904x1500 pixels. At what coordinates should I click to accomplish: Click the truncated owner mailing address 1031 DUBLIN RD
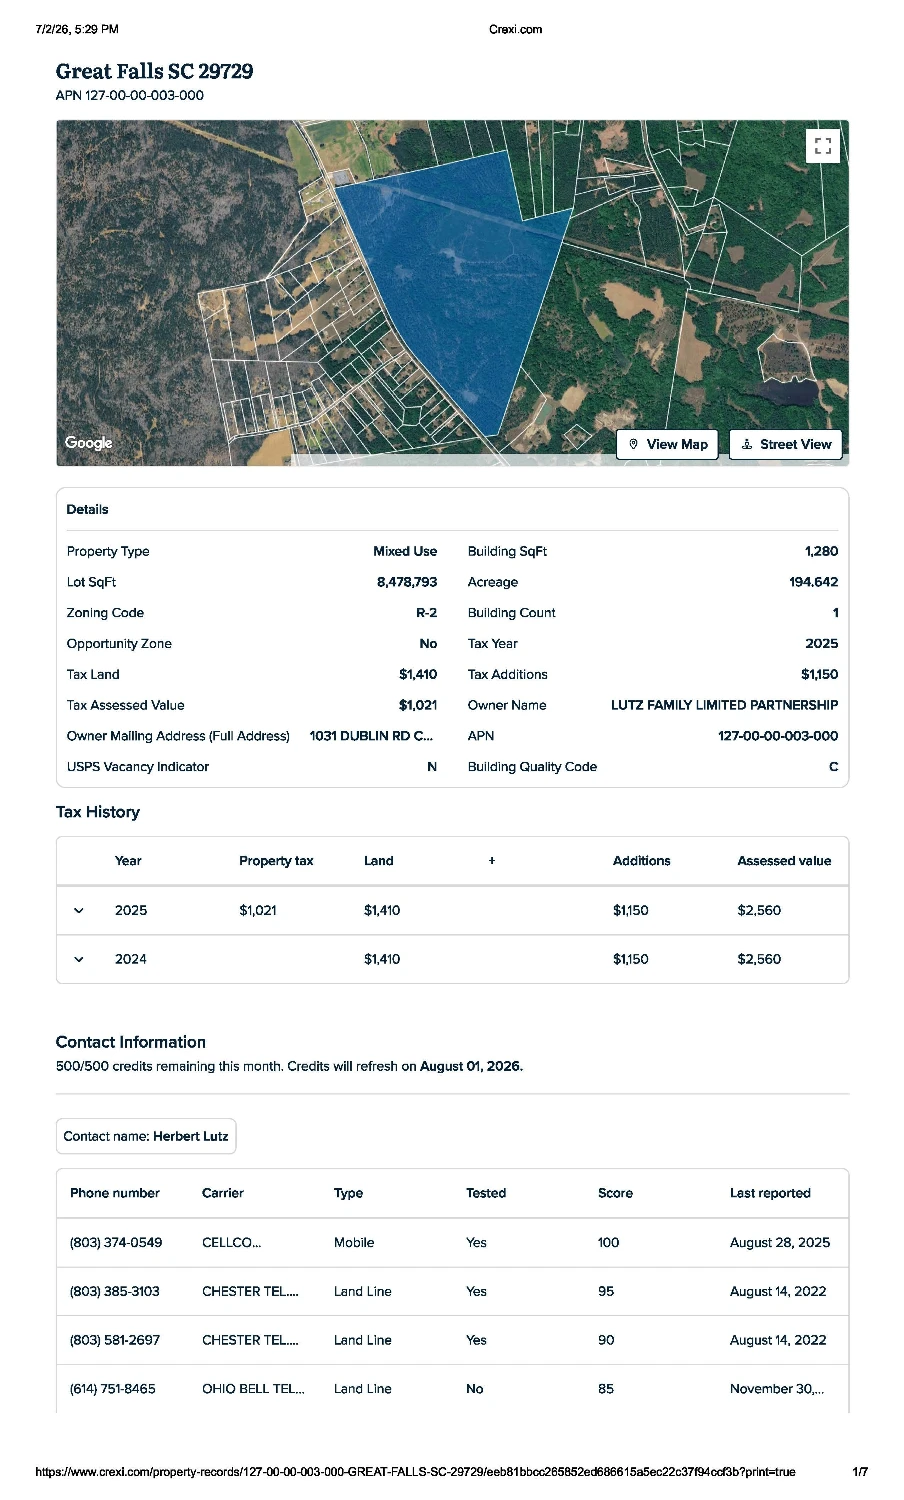coord(372,736)
